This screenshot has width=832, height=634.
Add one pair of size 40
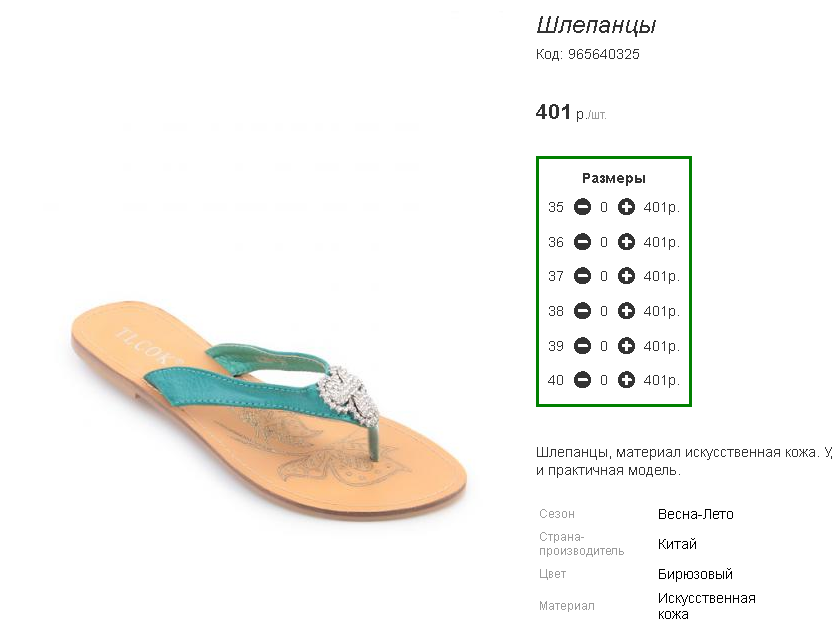coord(626,380)
